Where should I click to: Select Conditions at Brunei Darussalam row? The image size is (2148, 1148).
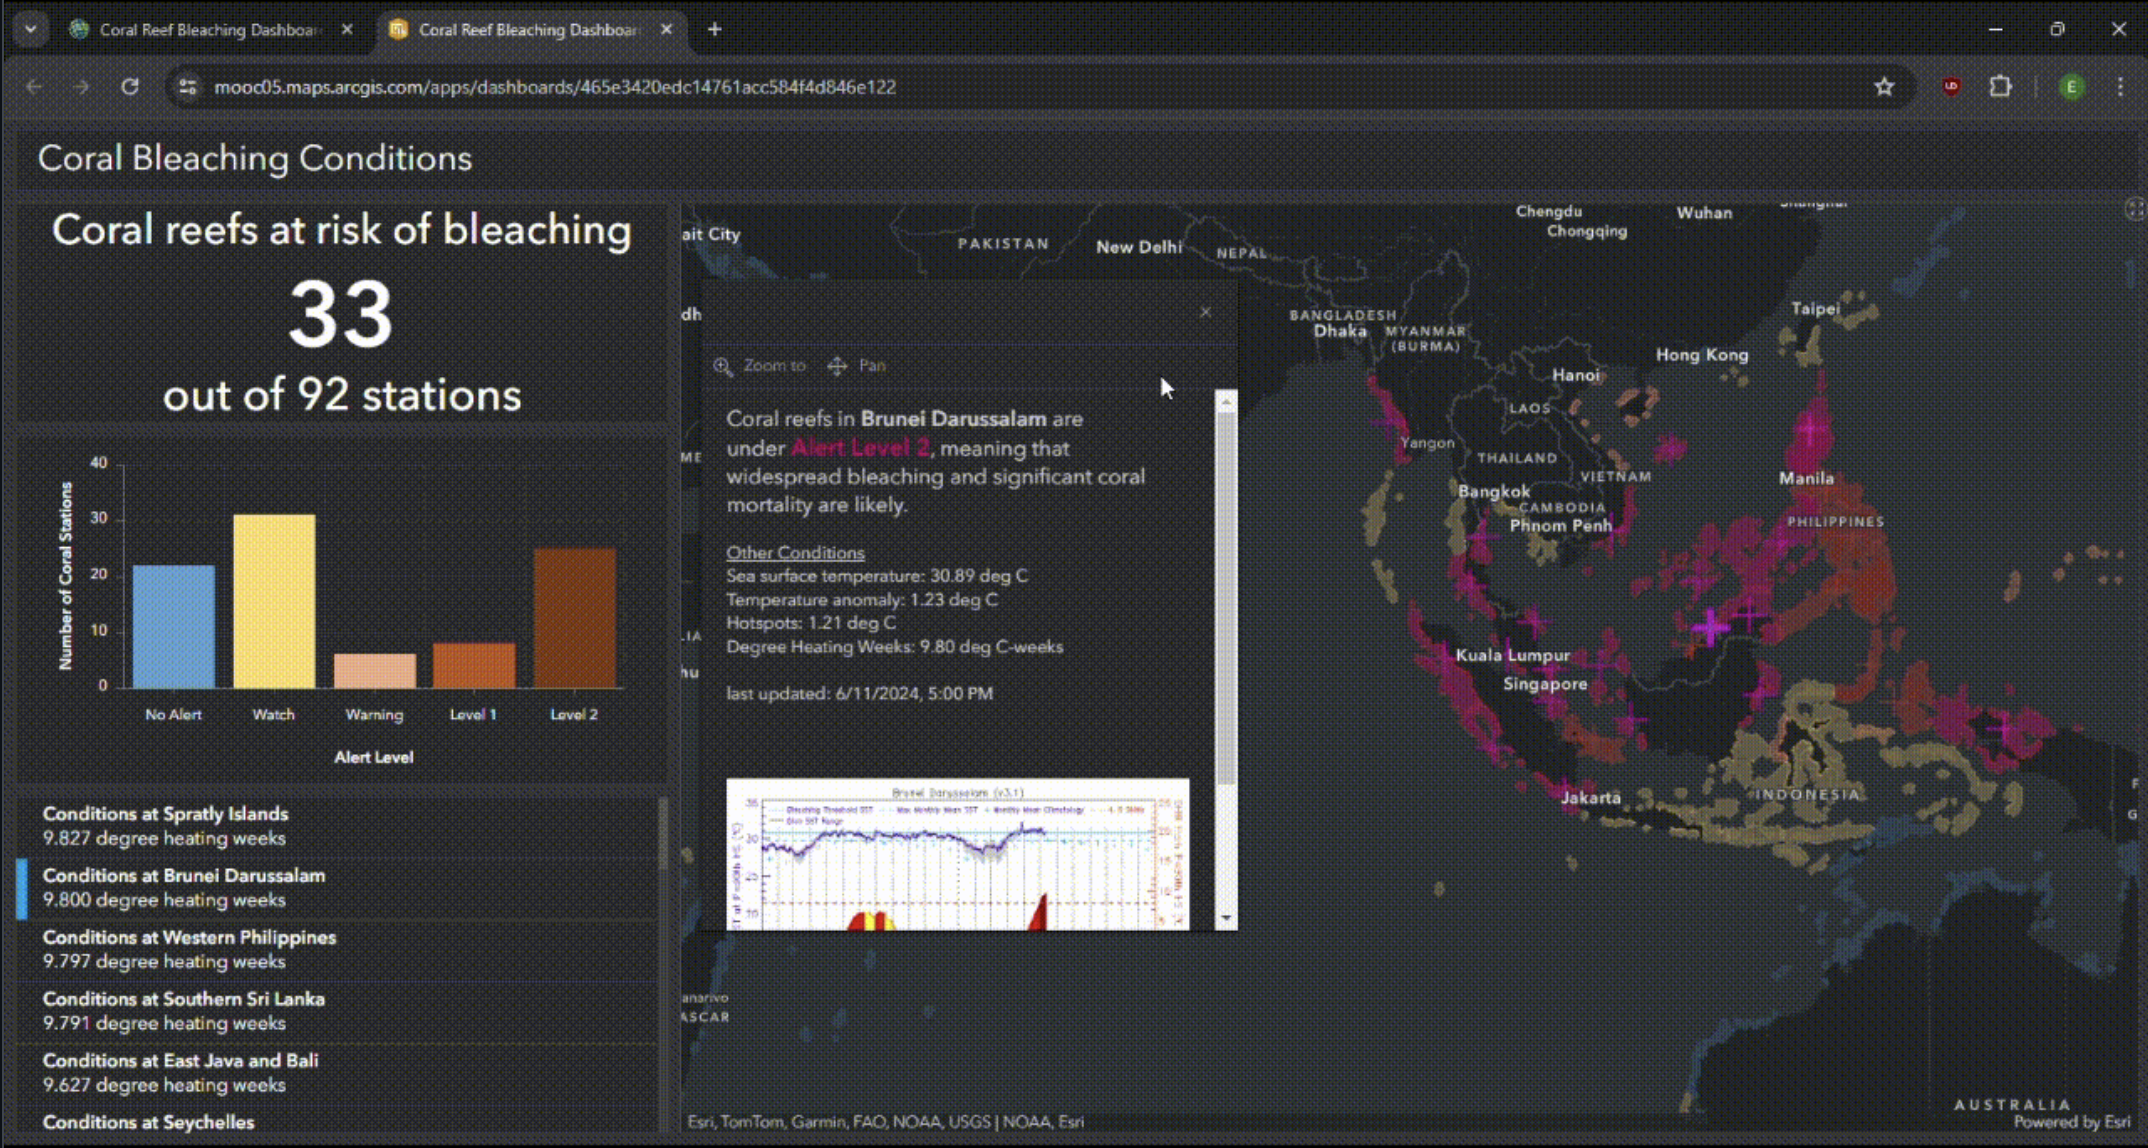click(338, 888)
